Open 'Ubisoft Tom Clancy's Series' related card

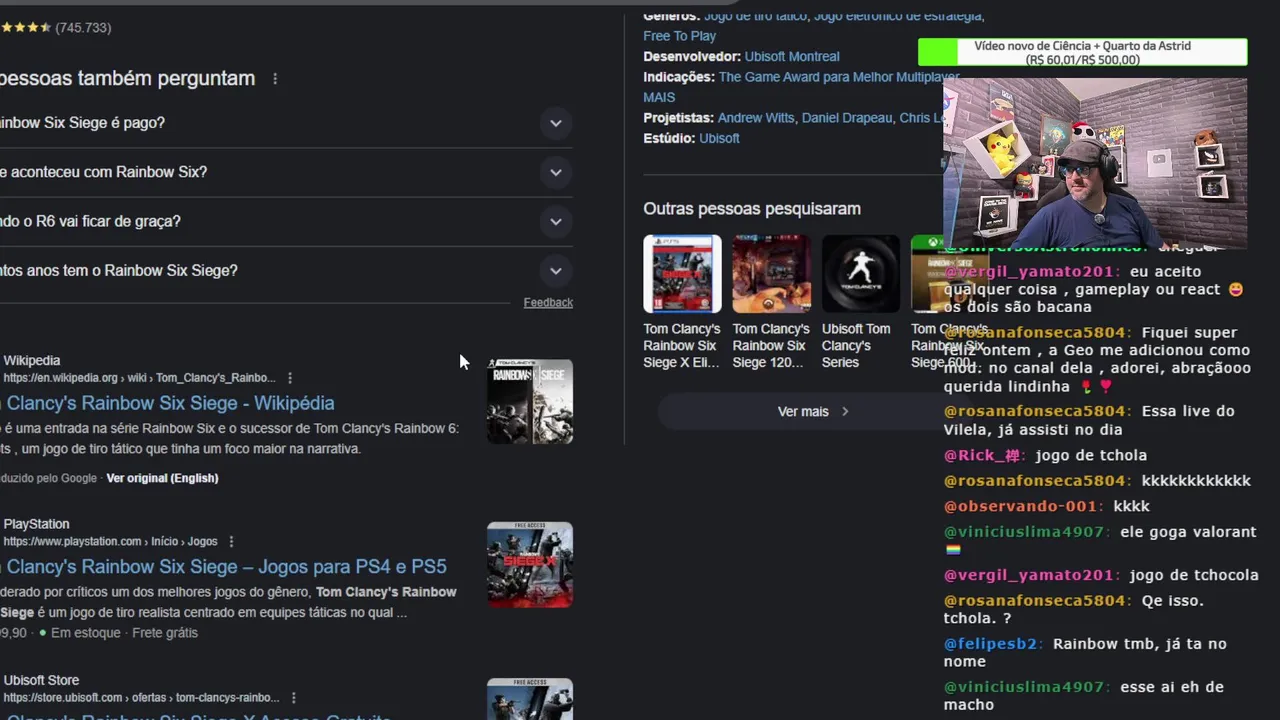tap(860, 303)
